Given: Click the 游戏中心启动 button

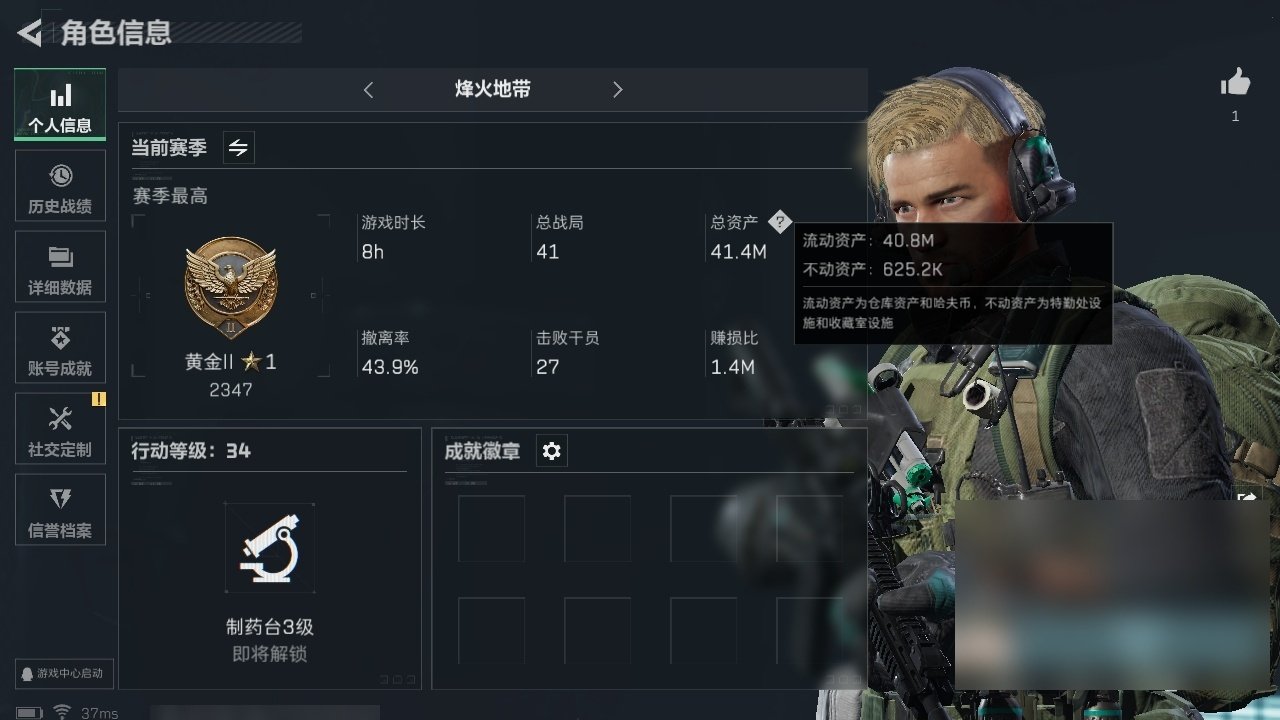Looking at the screenshot, I should [63, 673].
